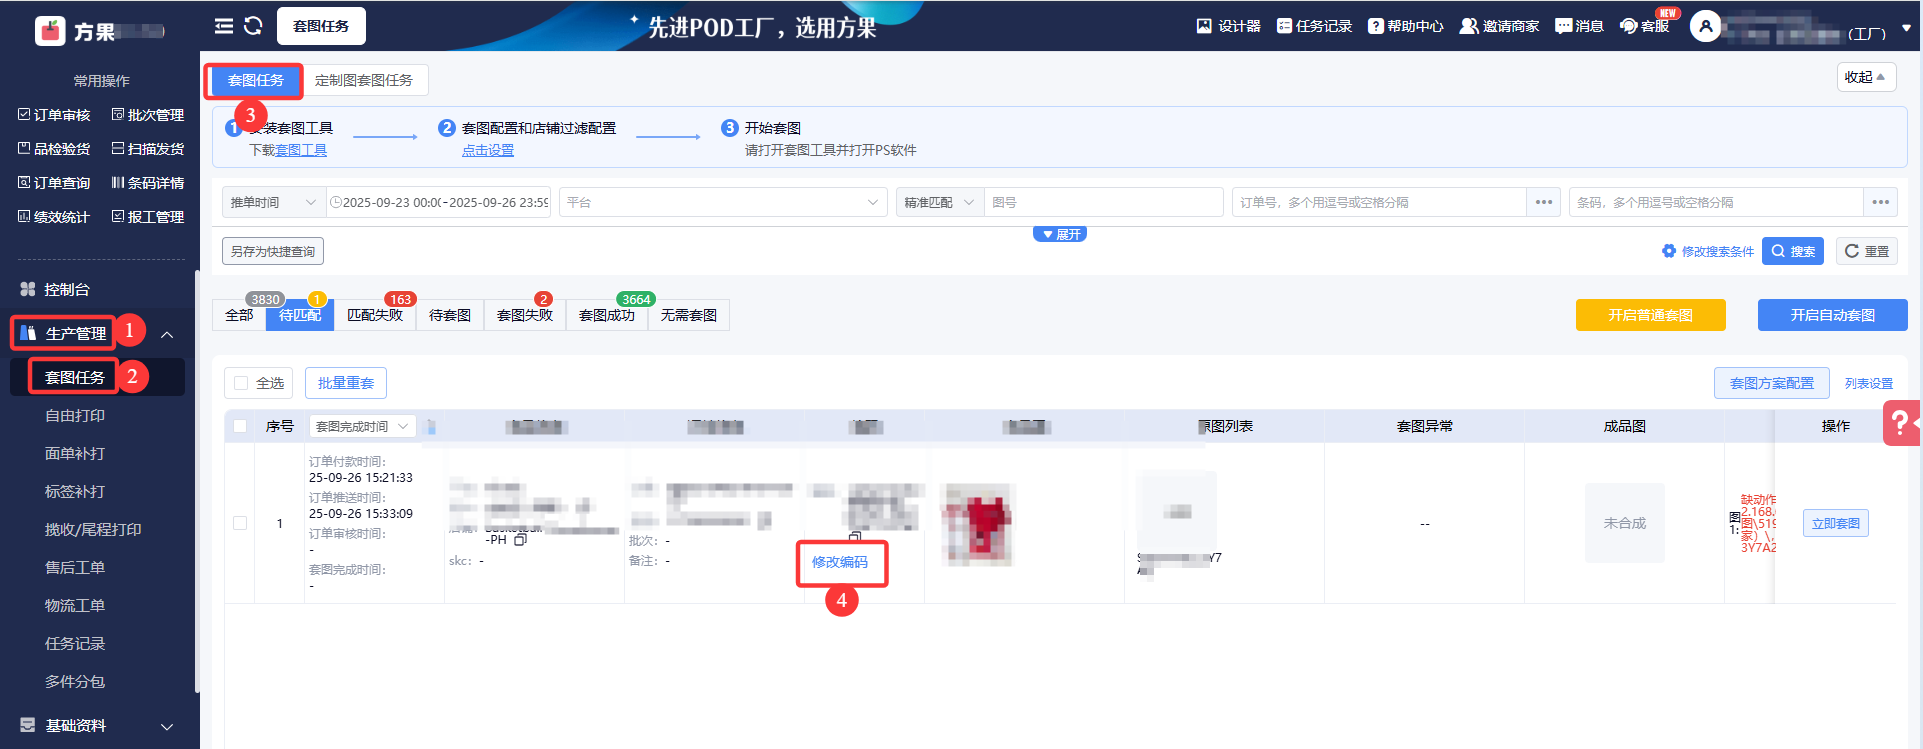Click the more options dots beside 订单号 field
1923x749 pixels.
(x=1544, y=202)
